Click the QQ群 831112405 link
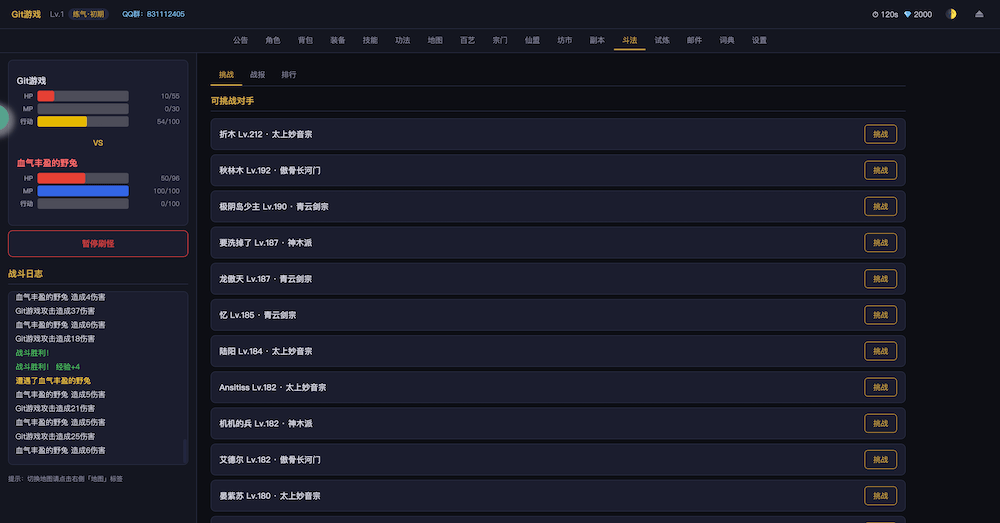Screen dimensions: 1000x523 (x=153, y=14)
